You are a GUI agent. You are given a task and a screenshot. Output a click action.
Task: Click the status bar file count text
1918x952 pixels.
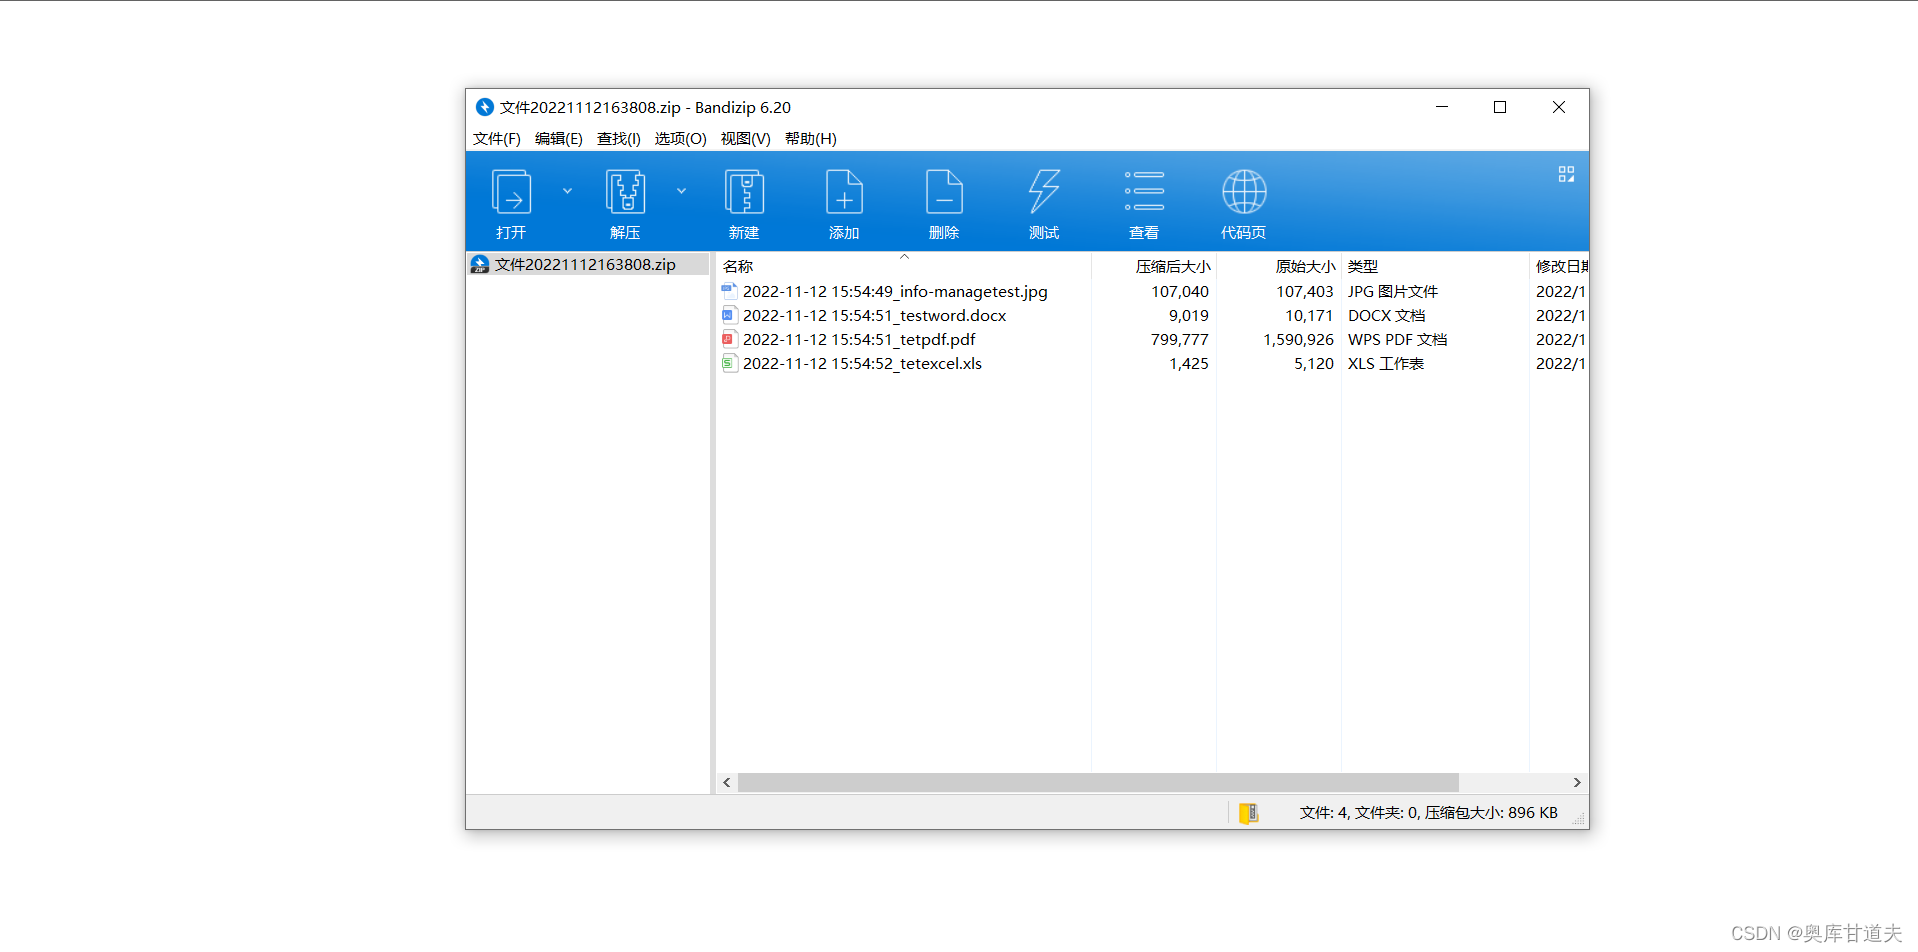(x=1429, y=813)
